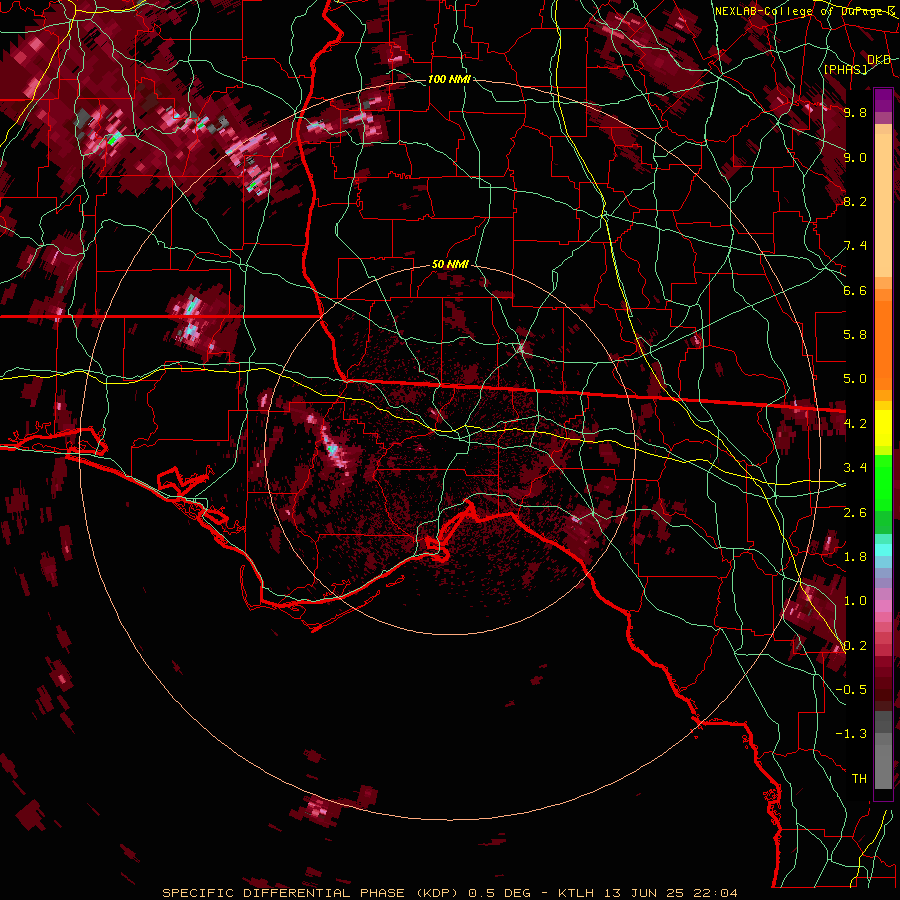This screenshot has width=900, height=900.
Task: Click the "TH" threshold label on scale
Action: click(859, 779)
